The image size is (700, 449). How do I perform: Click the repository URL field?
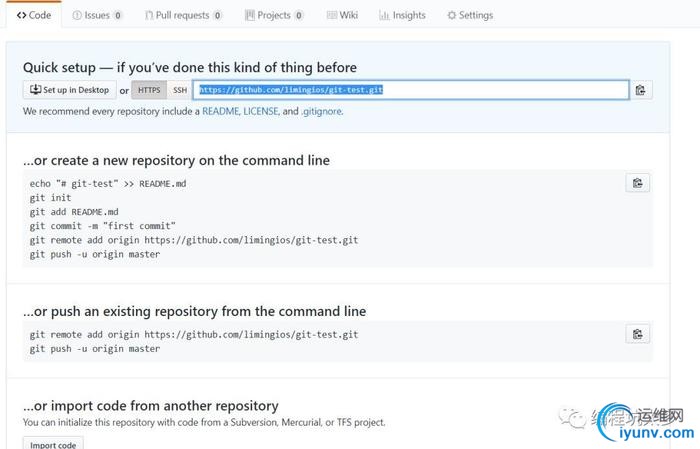[411, 90]
